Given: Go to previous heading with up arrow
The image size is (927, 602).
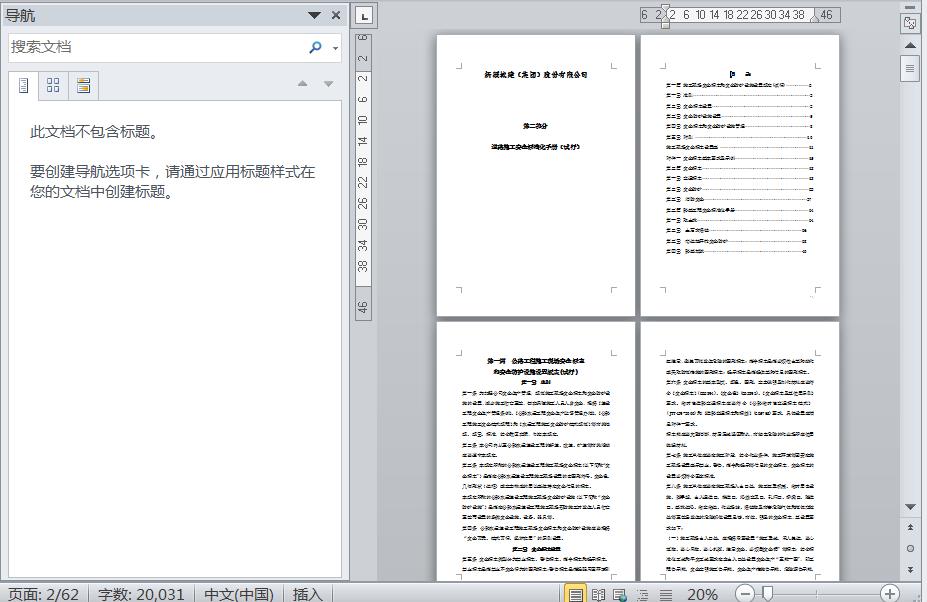Looking at the screenshot, I should coord(302,84).
